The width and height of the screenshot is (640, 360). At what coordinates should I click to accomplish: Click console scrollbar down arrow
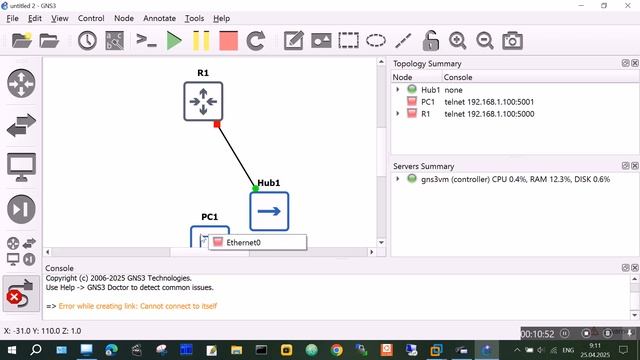[x=634, y=315]
